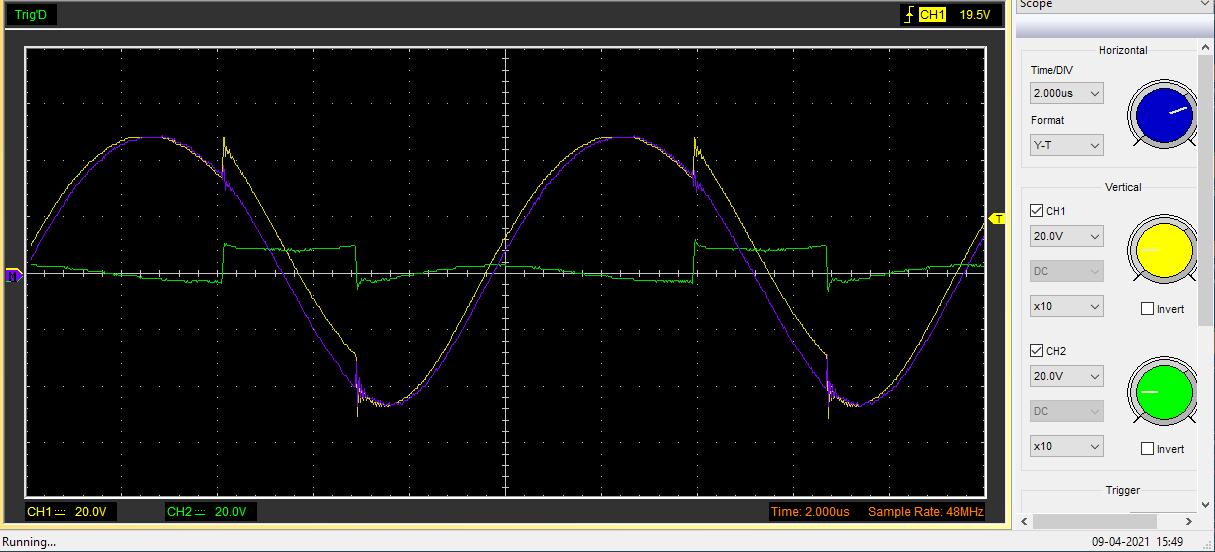Open the Scope dropdown at panel top
The height and width of the screenshot is (552, 1215).
(x=1114, y=5)
